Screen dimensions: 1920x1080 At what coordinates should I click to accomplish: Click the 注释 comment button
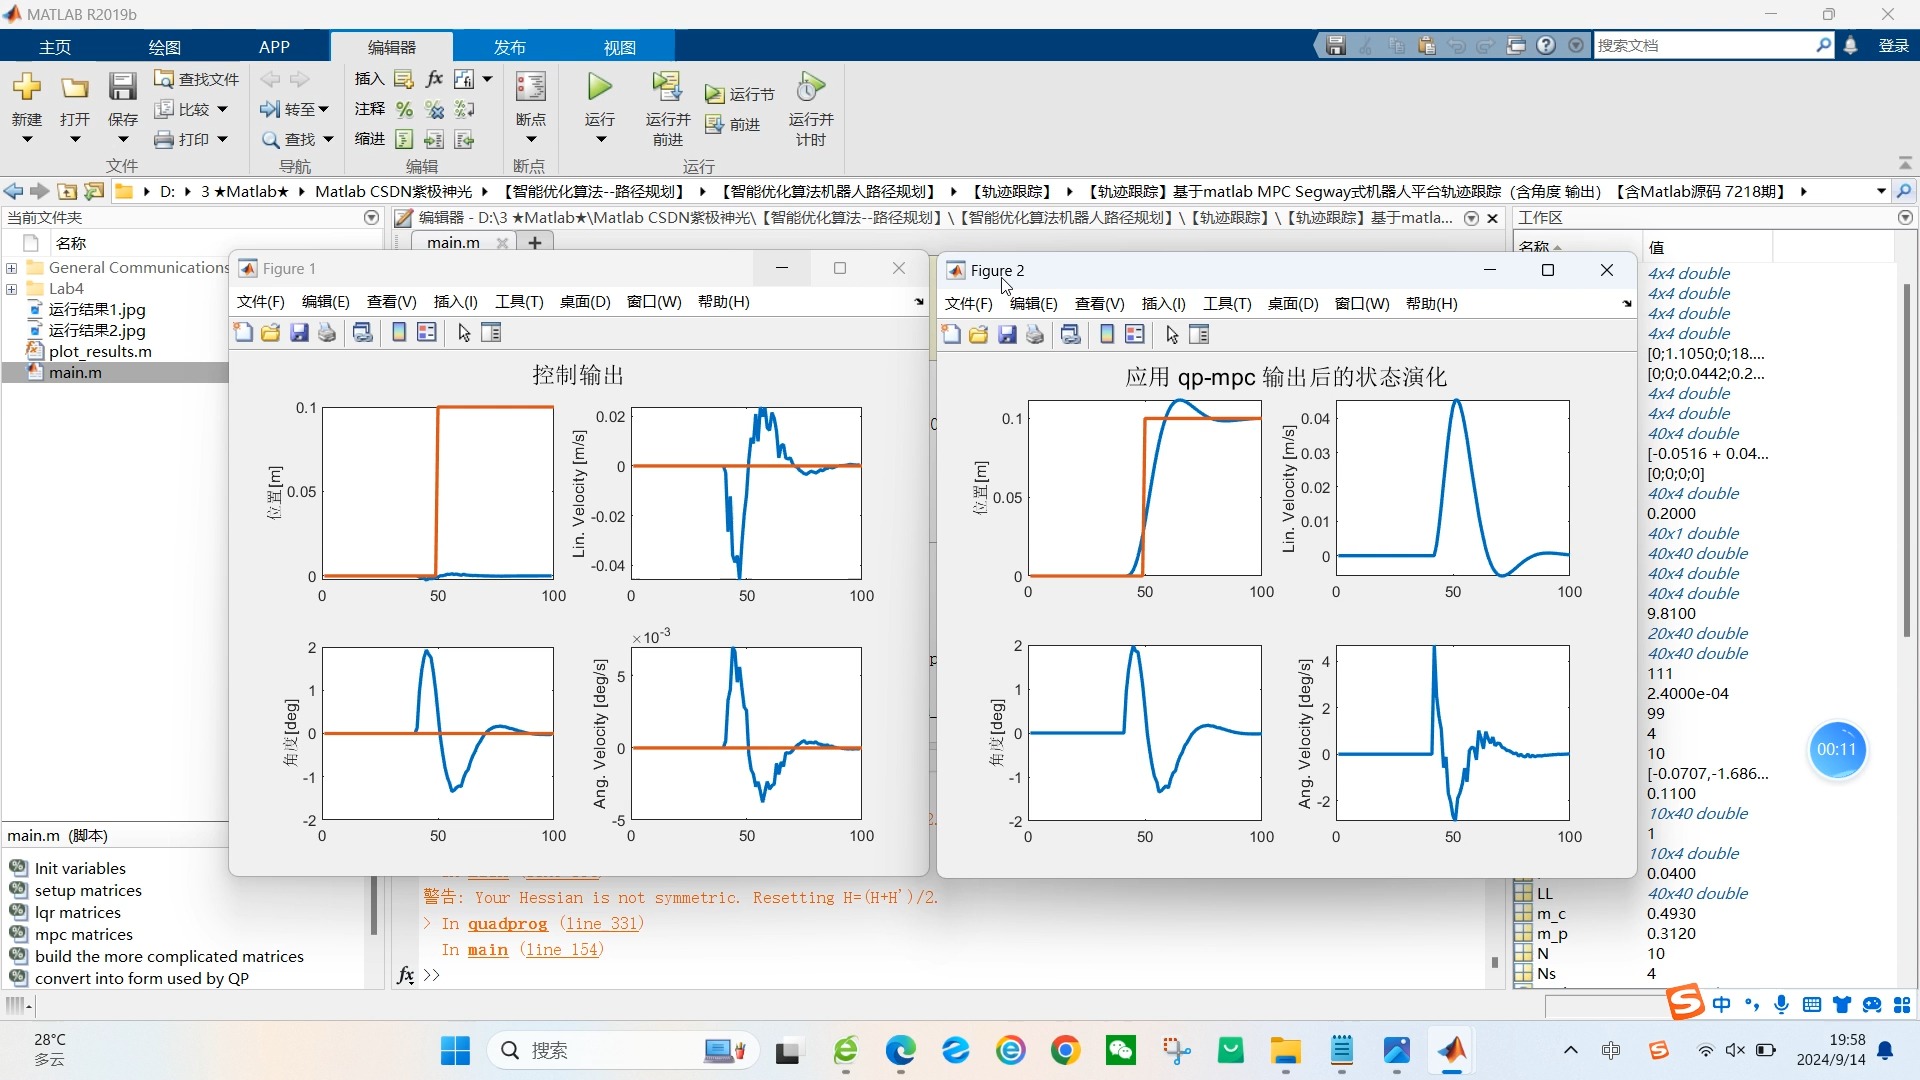[x=368, y=109]
